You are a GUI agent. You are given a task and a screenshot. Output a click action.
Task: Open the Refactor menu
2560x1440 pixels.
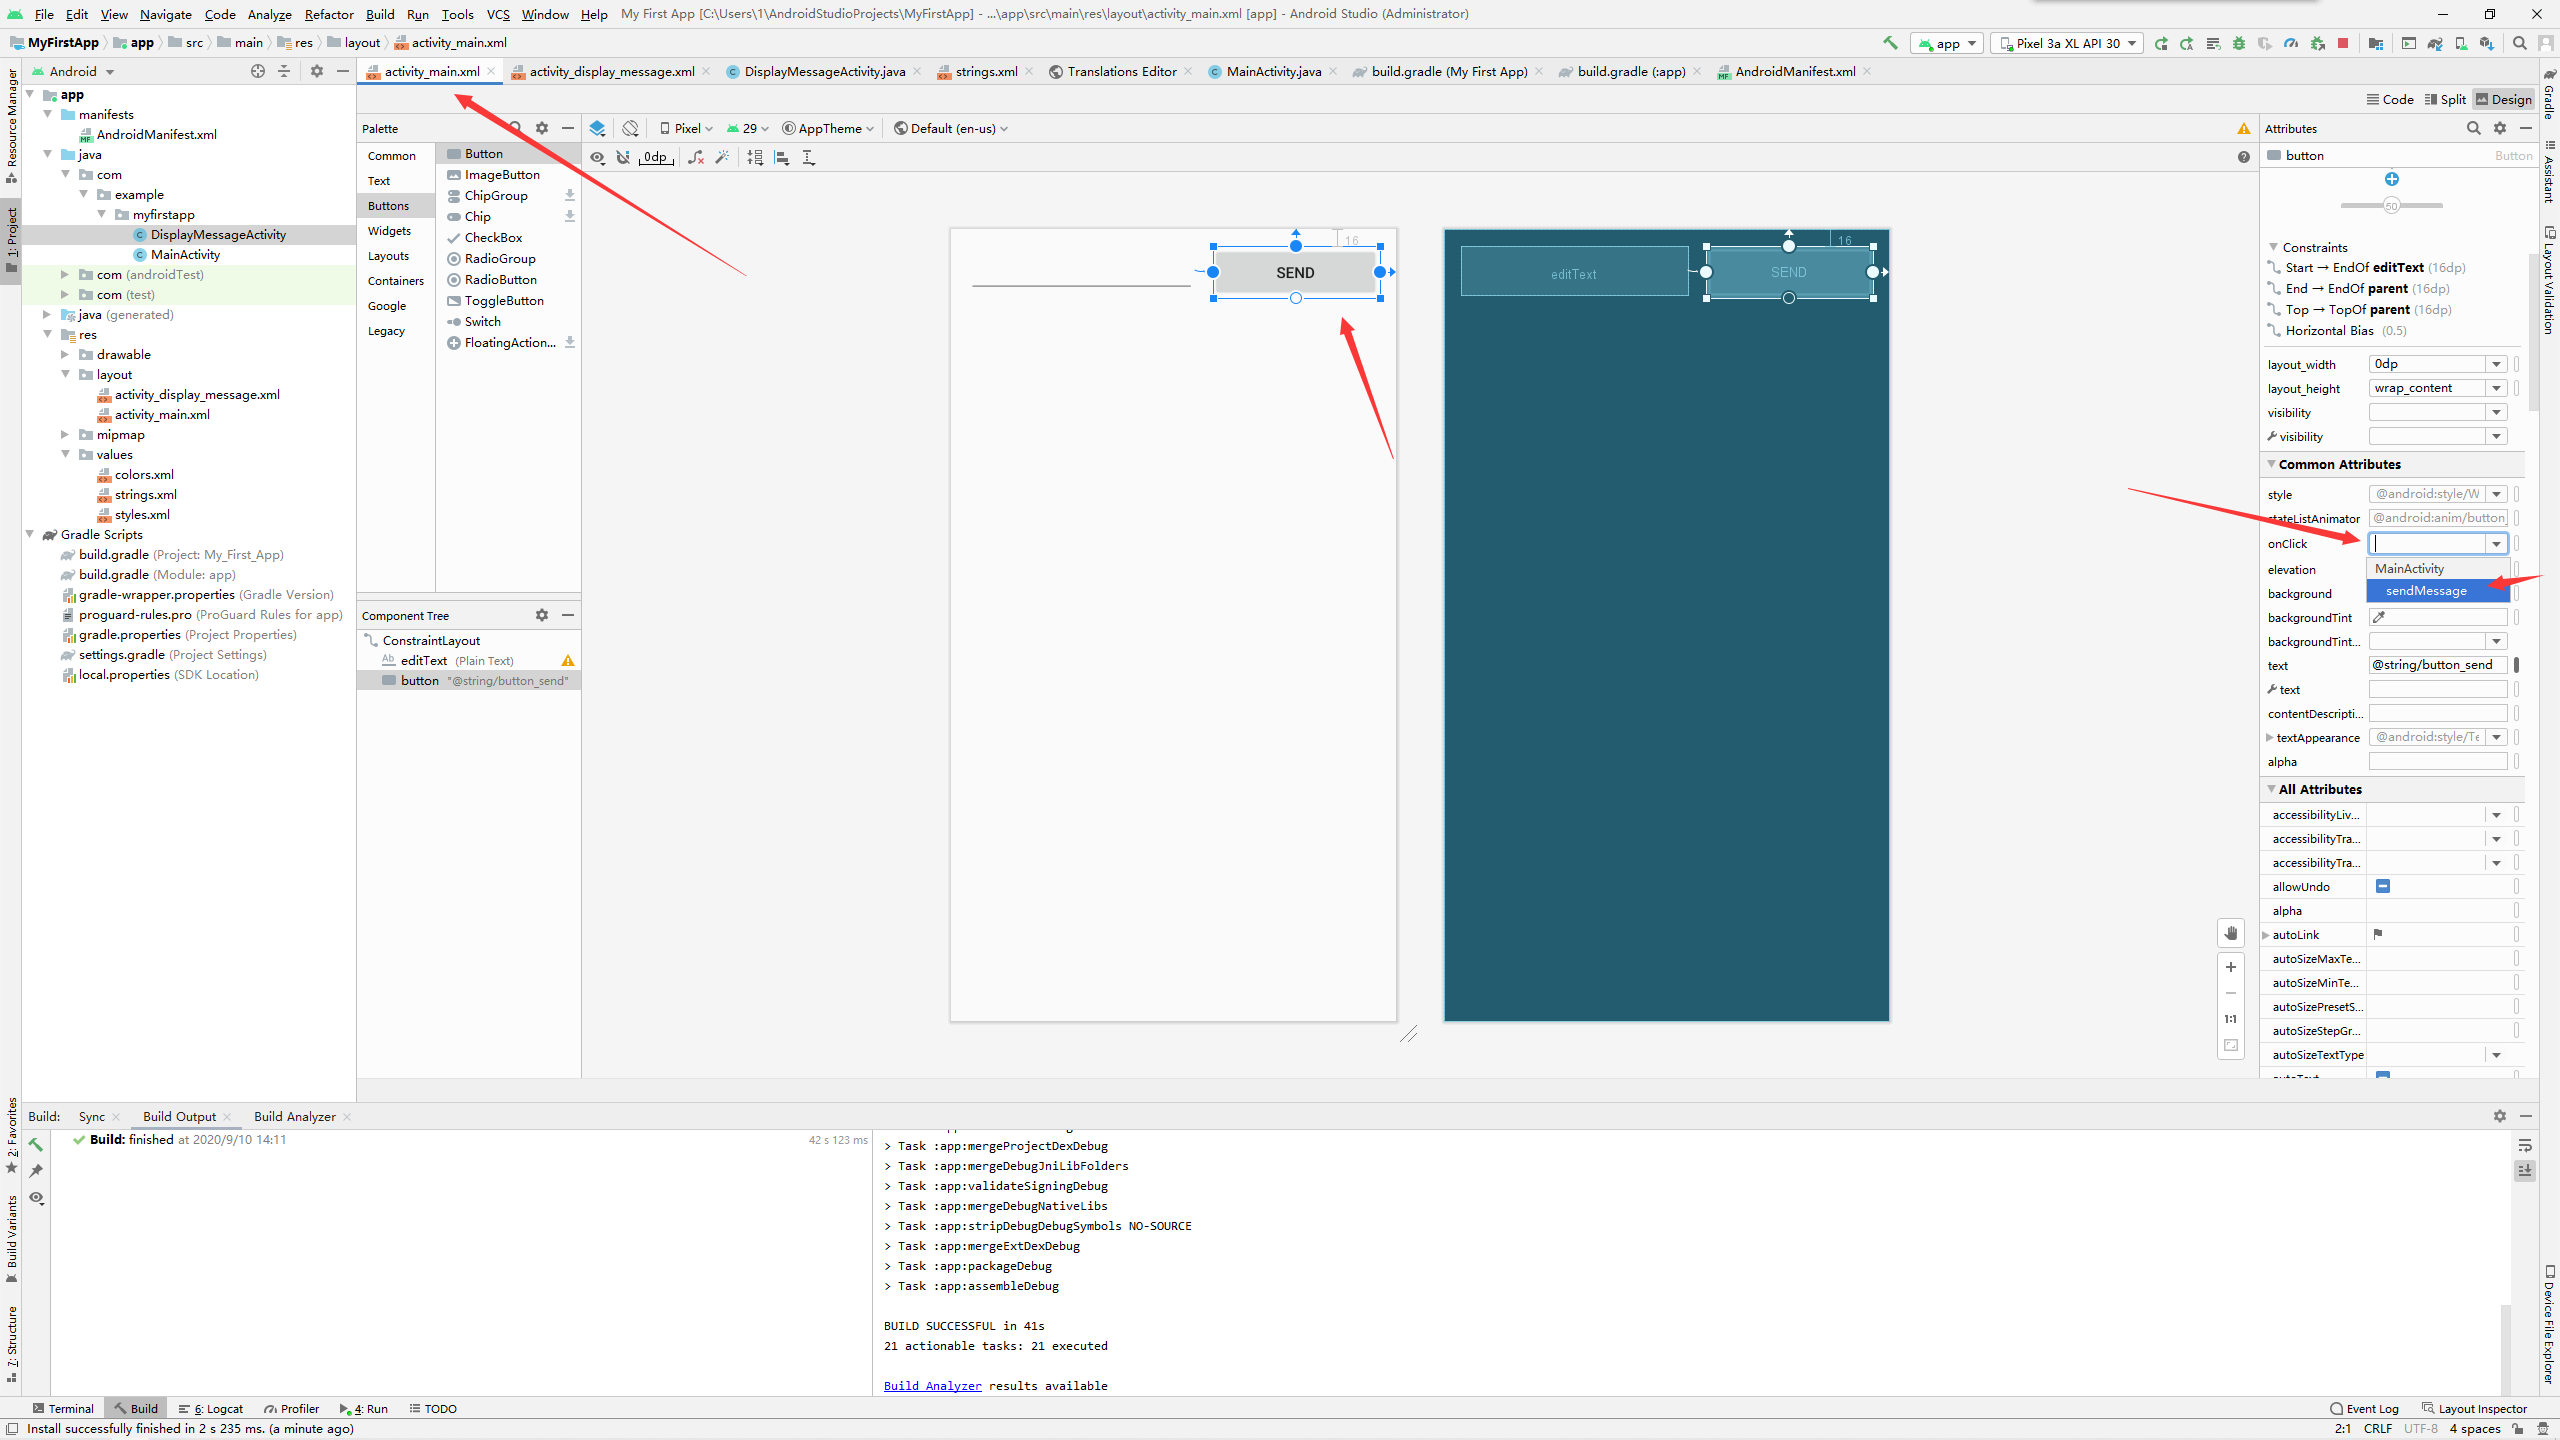tap(328, 14)
